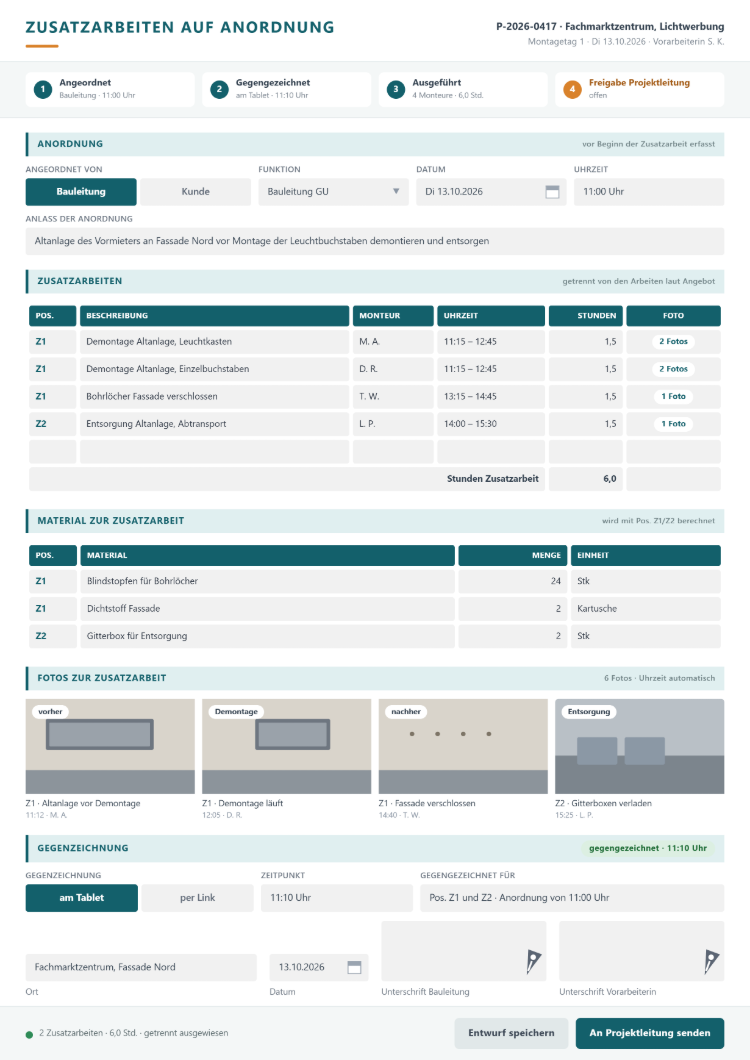The width and height of the screenshot is (750, 1060).
Task: Choose am Tablet countersignature mode
Action: [x=82, y=898]
